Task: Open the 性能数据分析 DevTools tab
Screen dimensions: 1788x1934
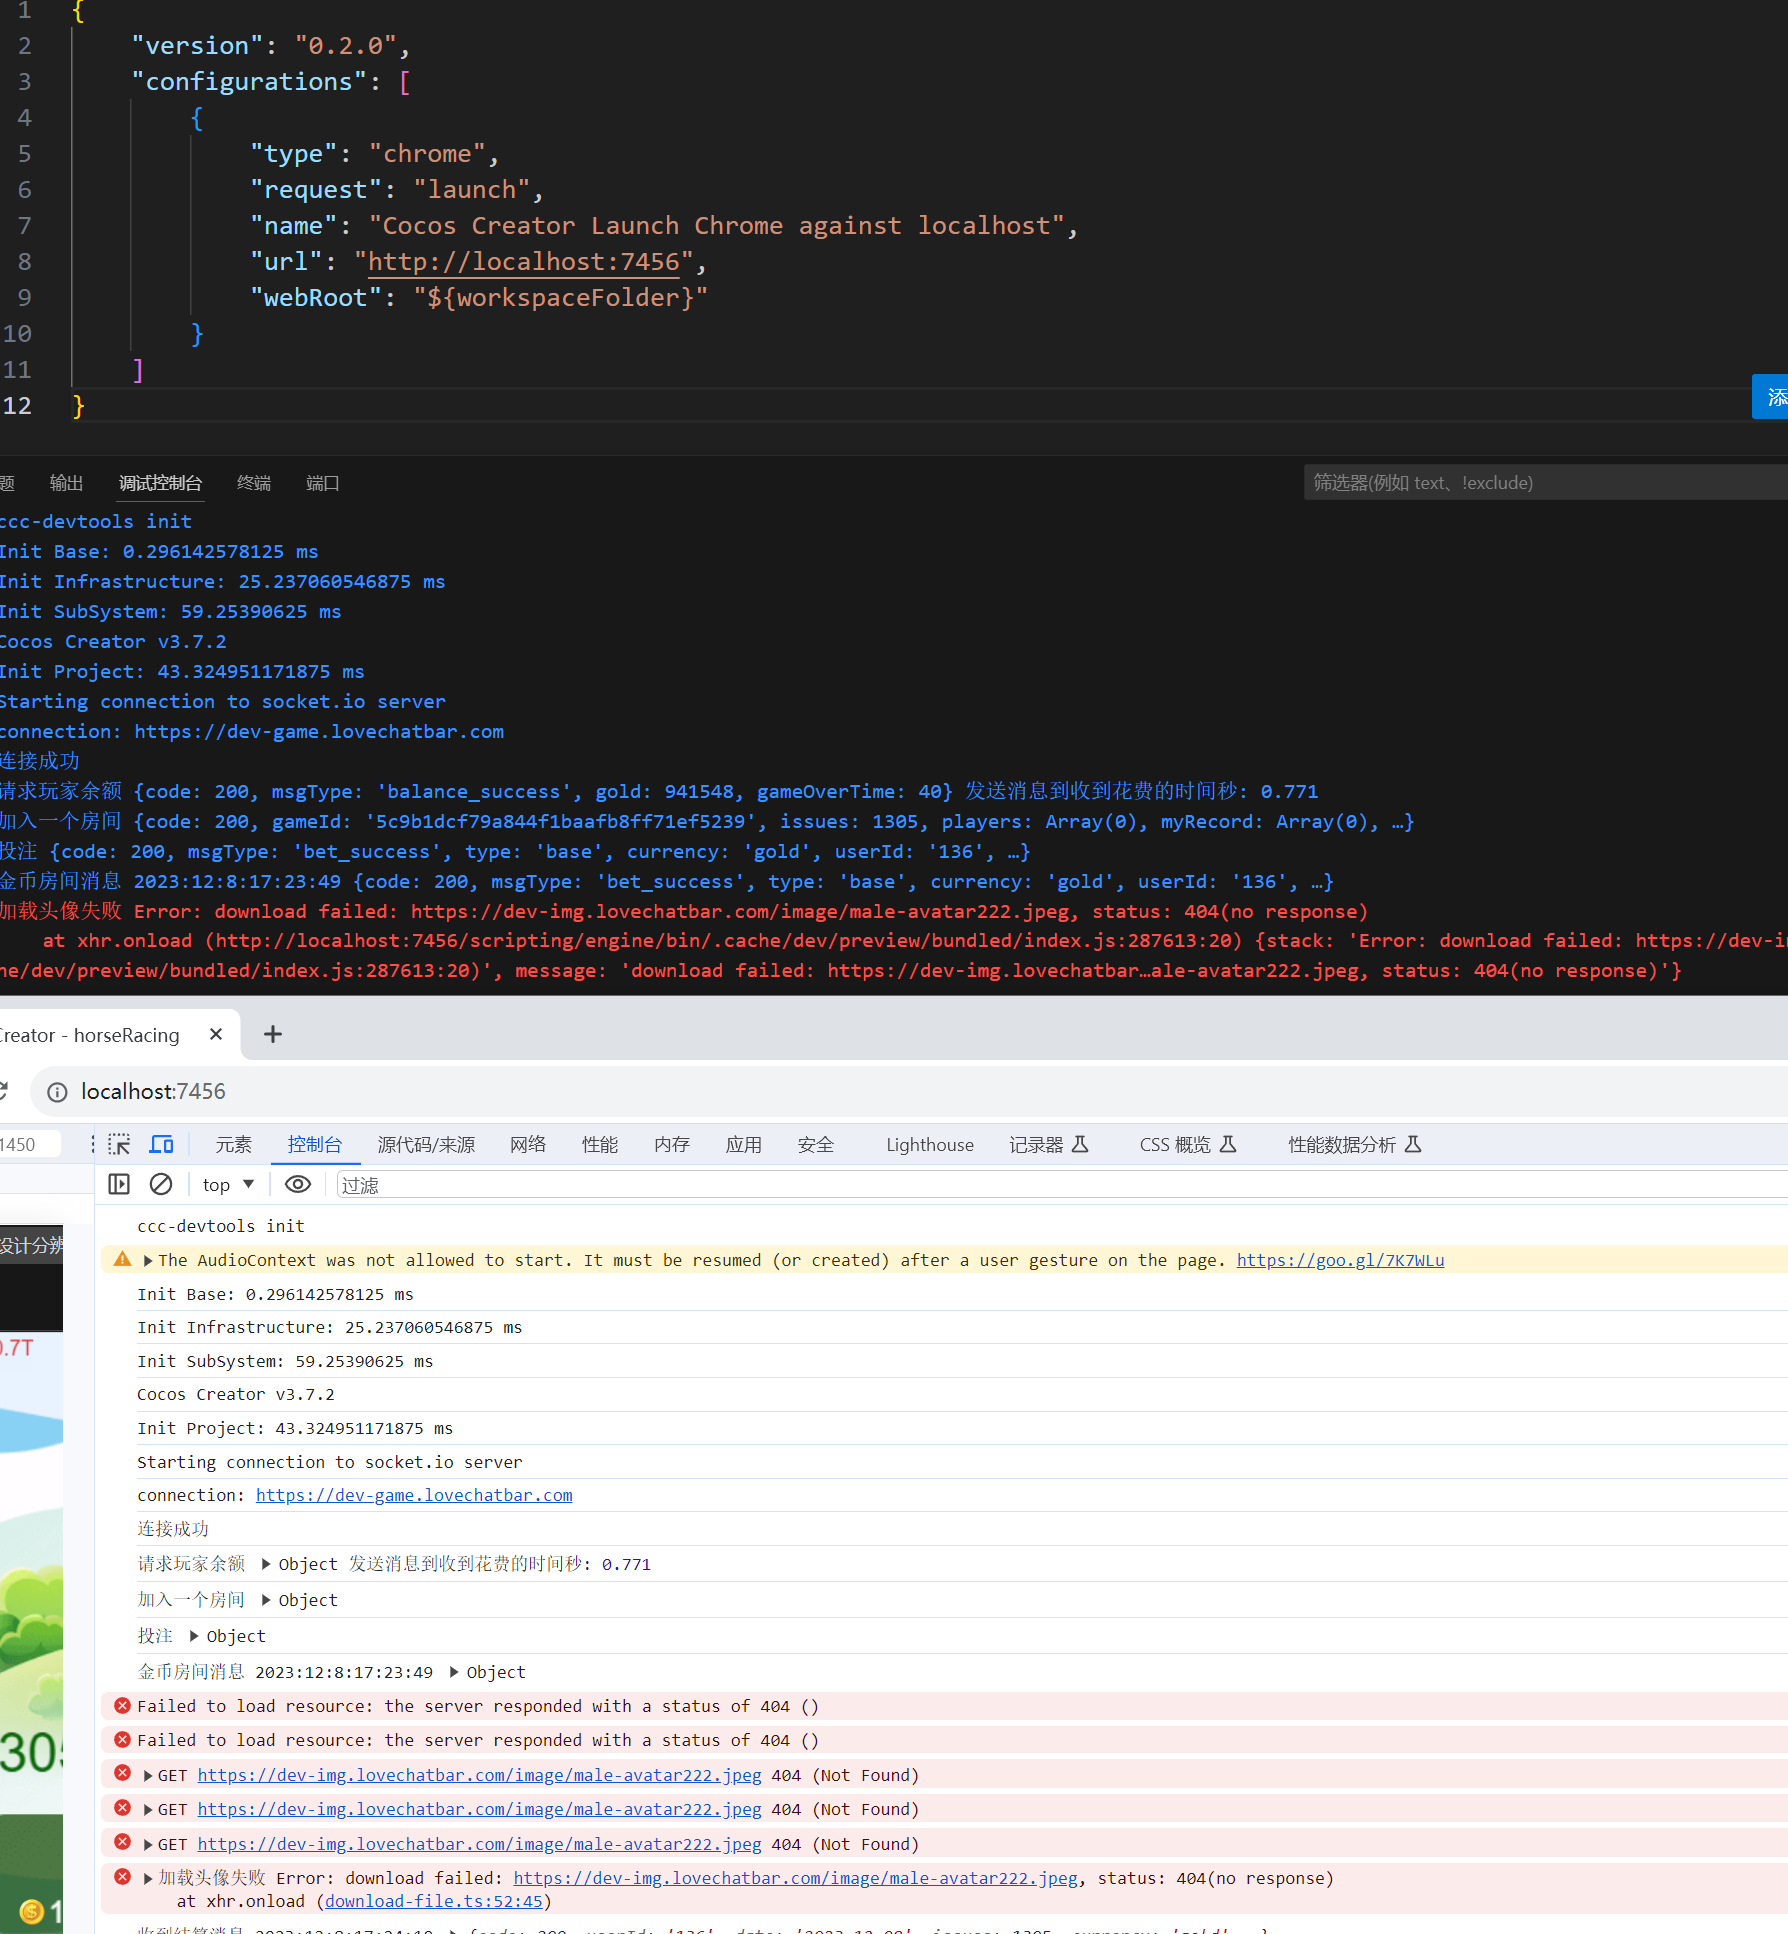Action: (x=1355, y=1144)
